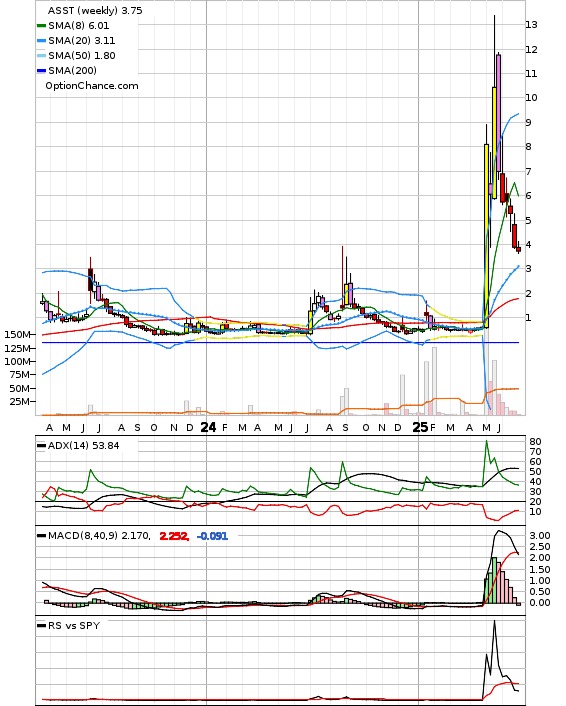Click the RS vs SPY peak spike
The image size is (566, 706).
pyautogui.click(x=494, y=622)
